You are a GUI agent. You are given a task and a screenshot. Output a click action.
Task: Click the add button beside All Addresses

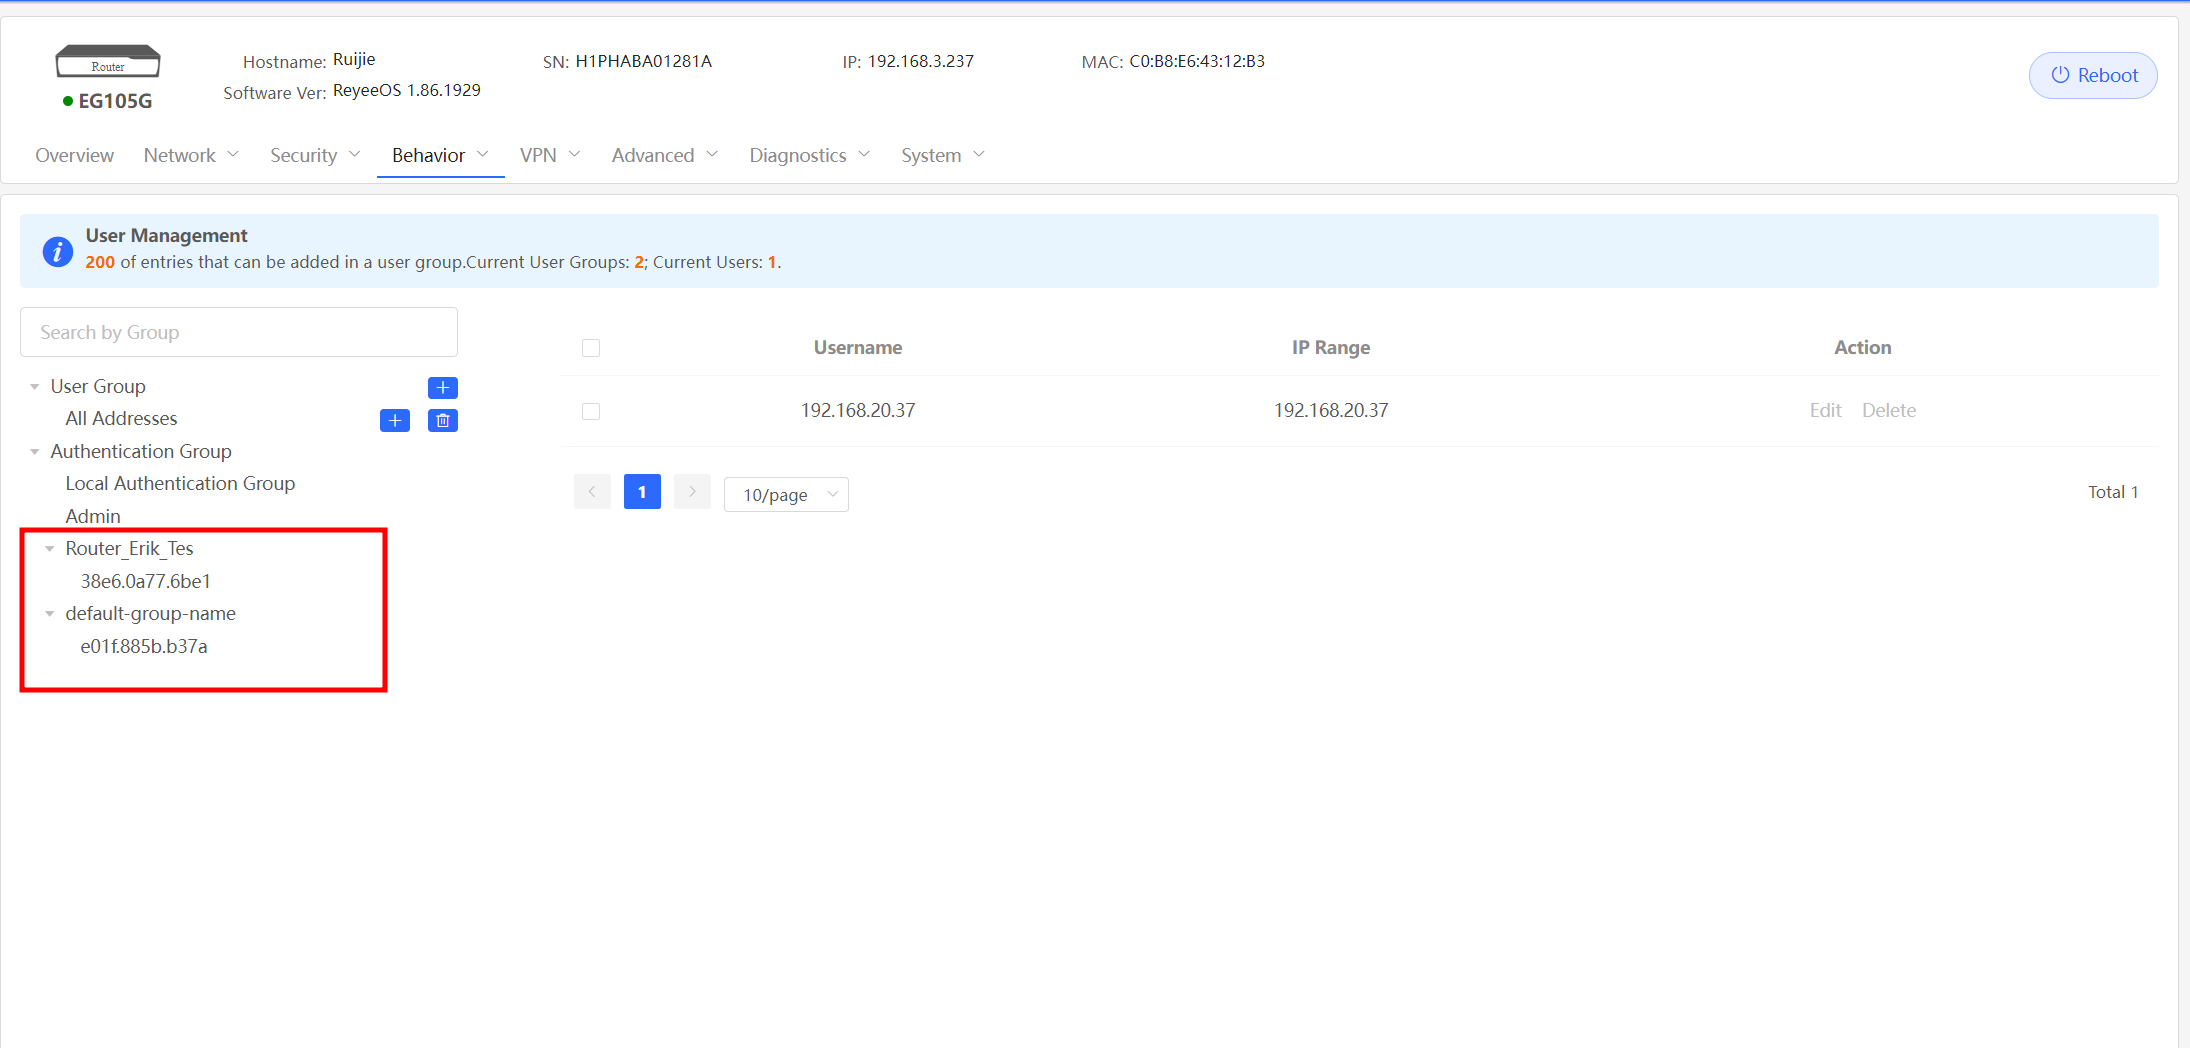[x=395, y=420]
